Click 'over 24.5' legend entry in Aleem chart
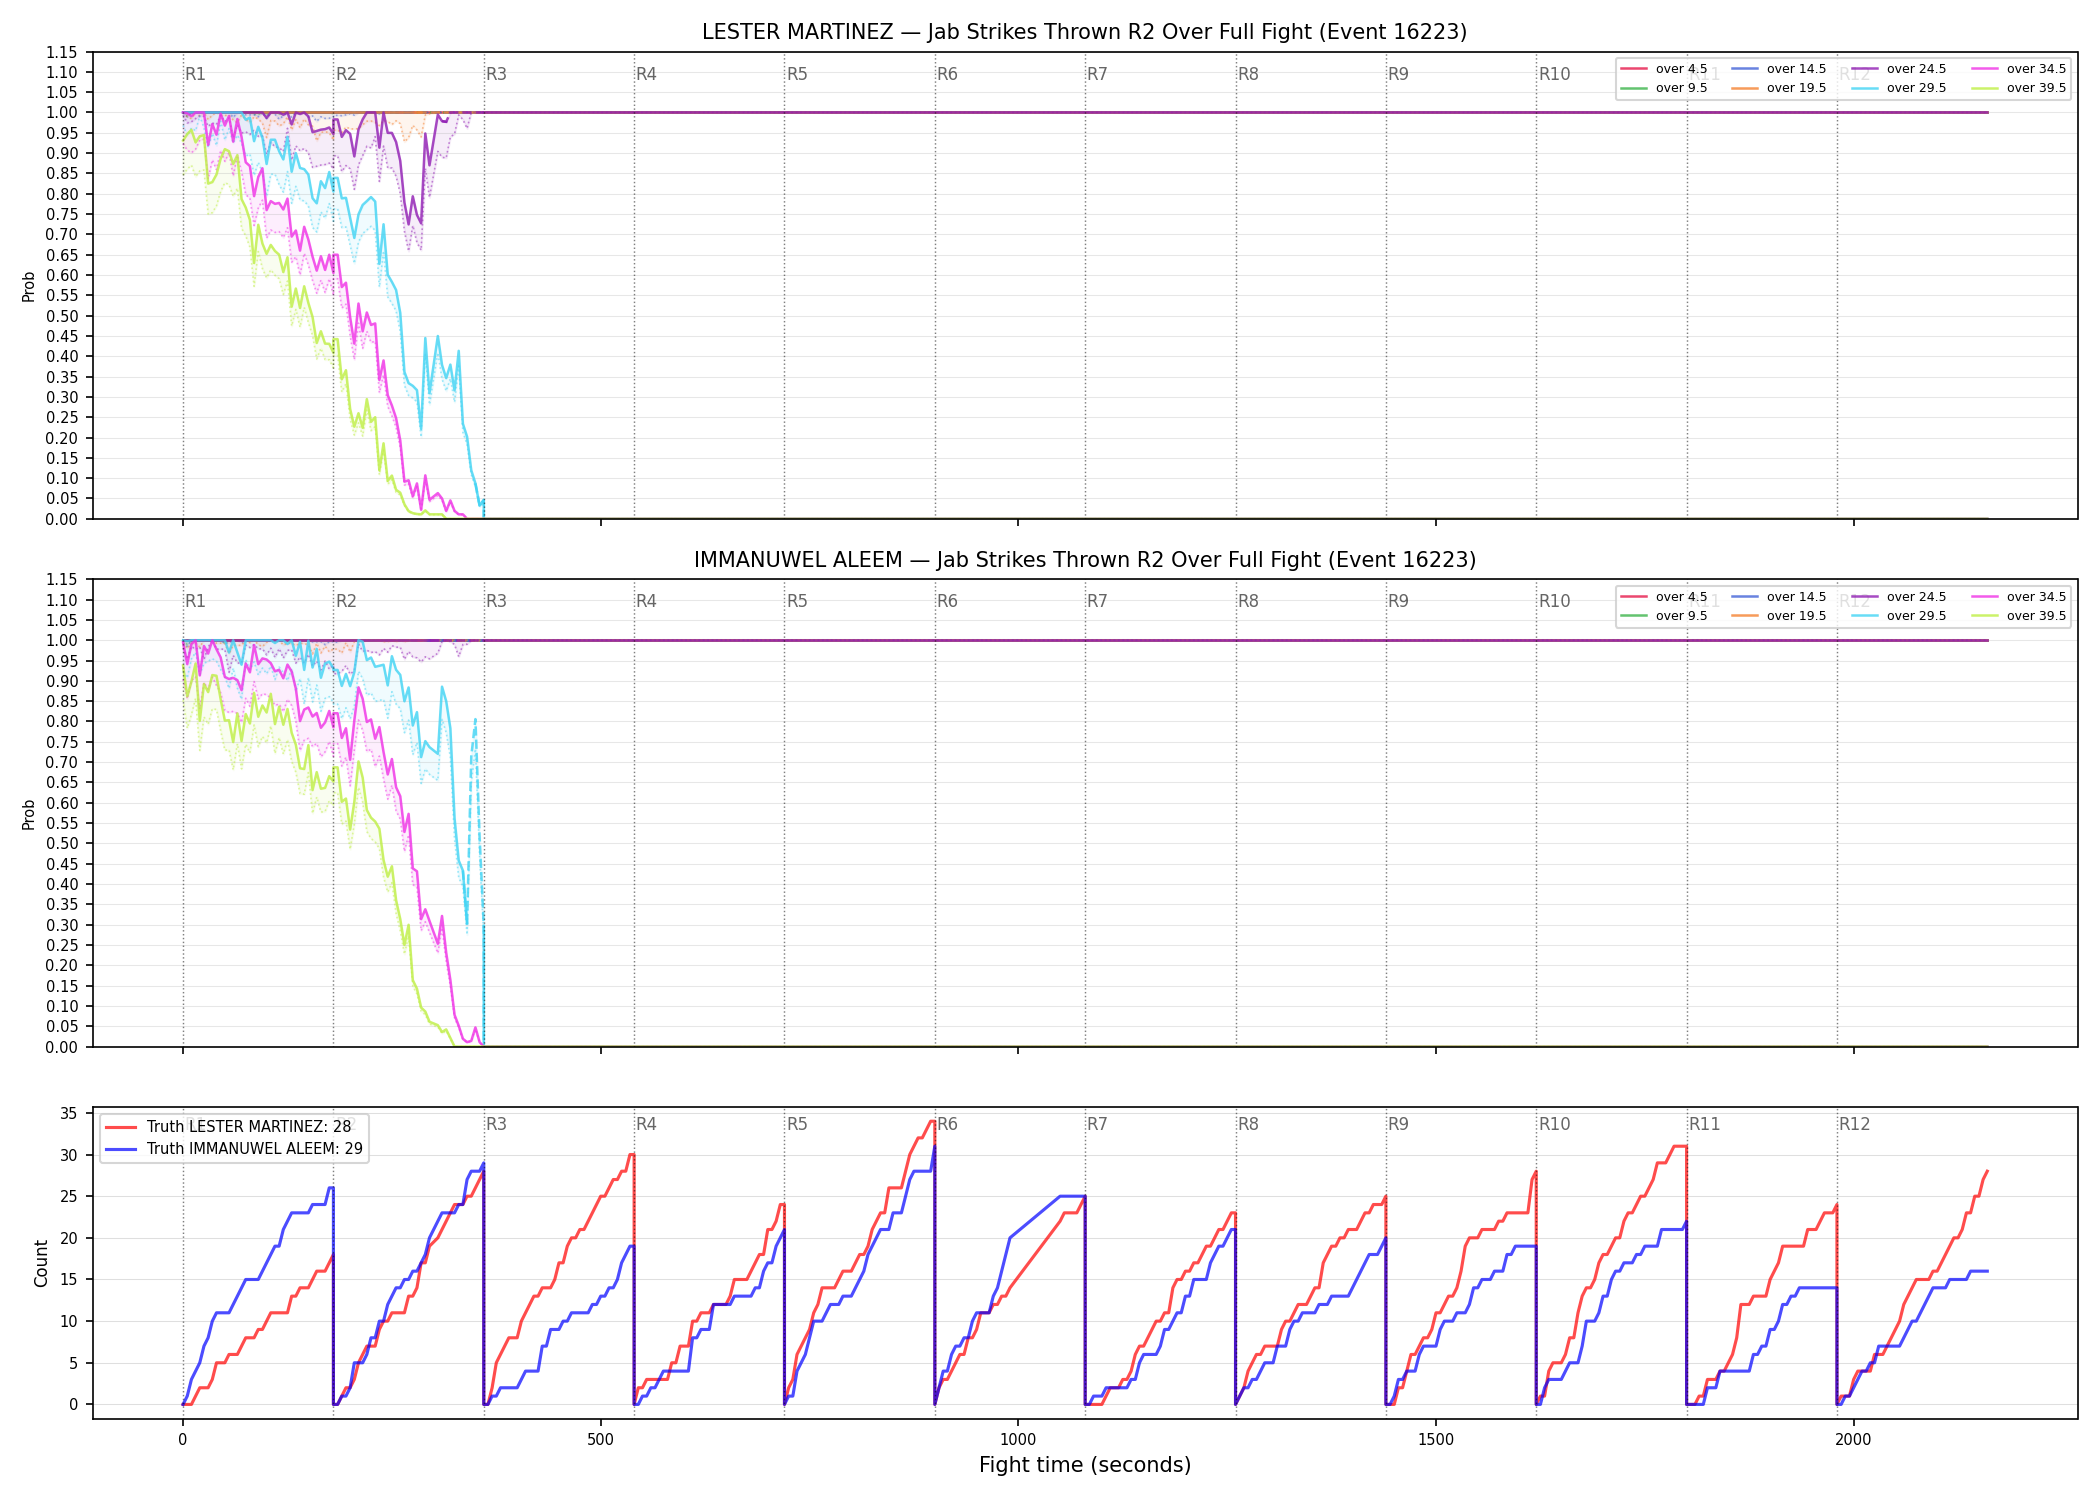 [x=1899, y=597]
